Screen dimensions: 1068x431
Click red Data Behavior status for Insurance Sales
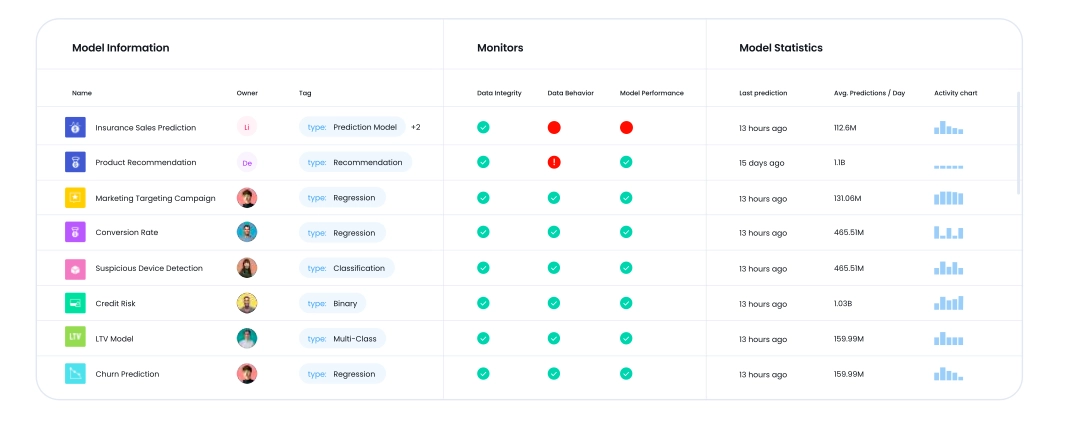tap(554, 127)
